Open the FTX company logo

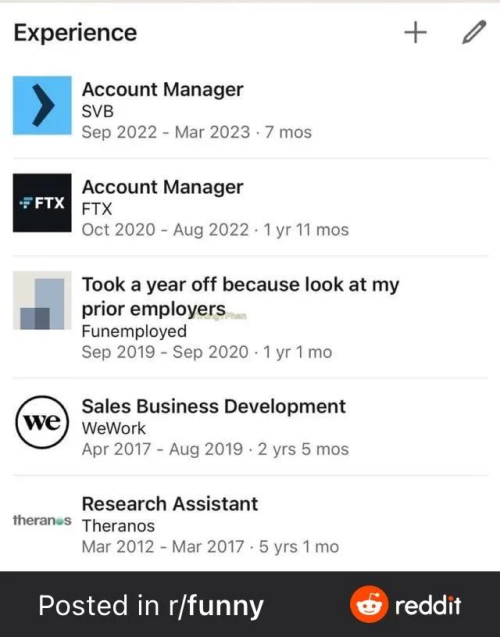pos(42,203)
